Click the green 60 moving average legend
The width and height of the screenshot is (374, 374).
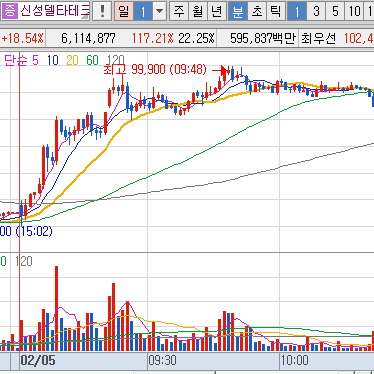pyautogui.click(x=92, y=60)
